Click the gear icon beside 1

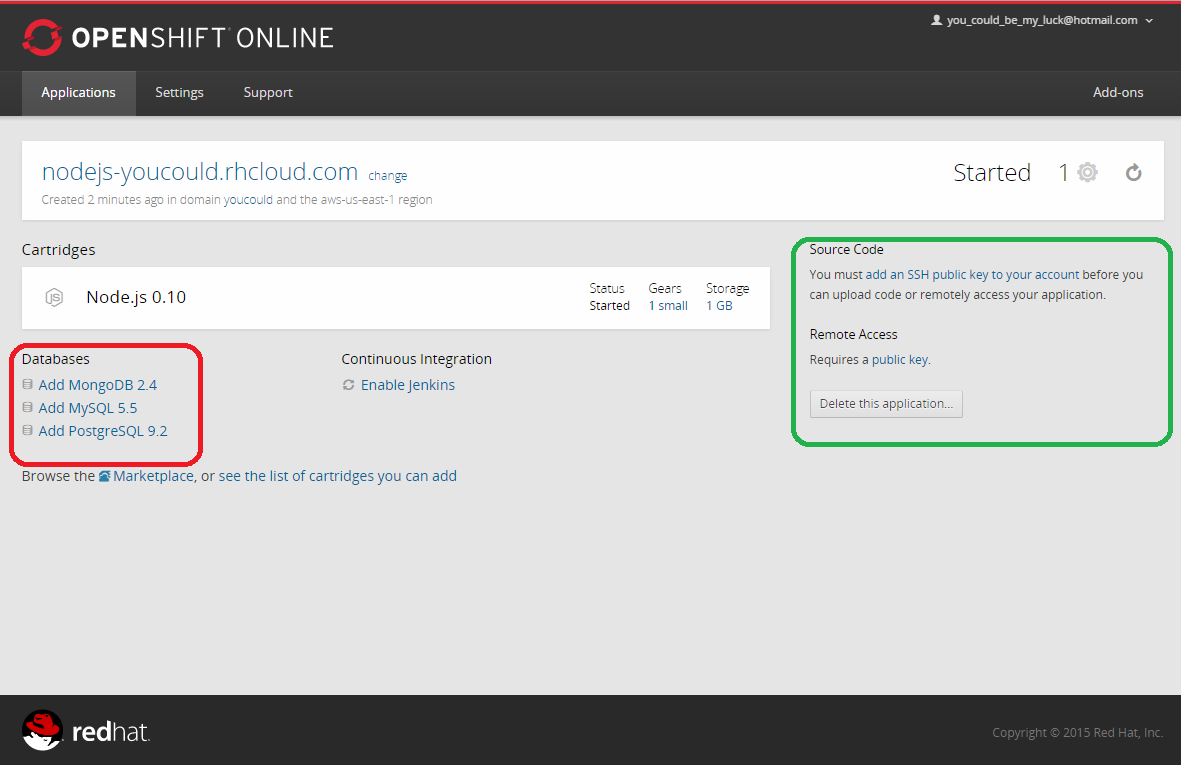(1087, 172)
